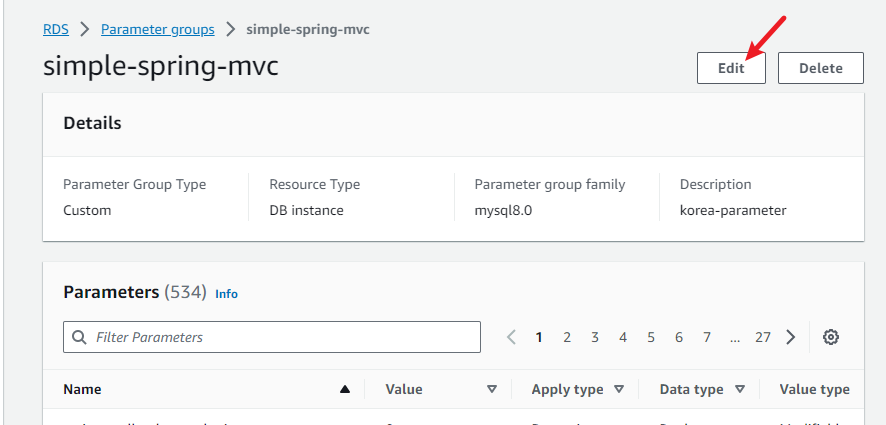Go to next page arrow
The width and height of the screenshot is (886, 425).
pos(791,337)
